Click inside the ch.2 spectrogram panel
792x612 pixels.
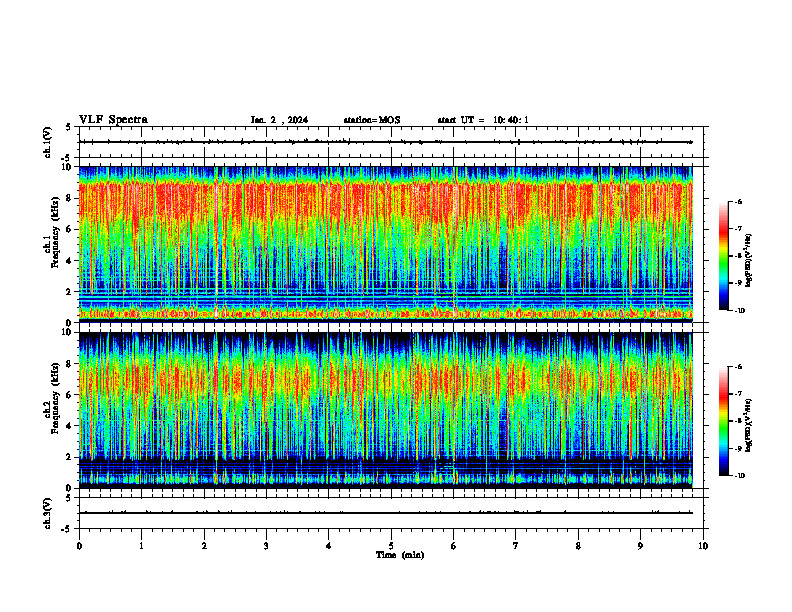click(386, 410)
